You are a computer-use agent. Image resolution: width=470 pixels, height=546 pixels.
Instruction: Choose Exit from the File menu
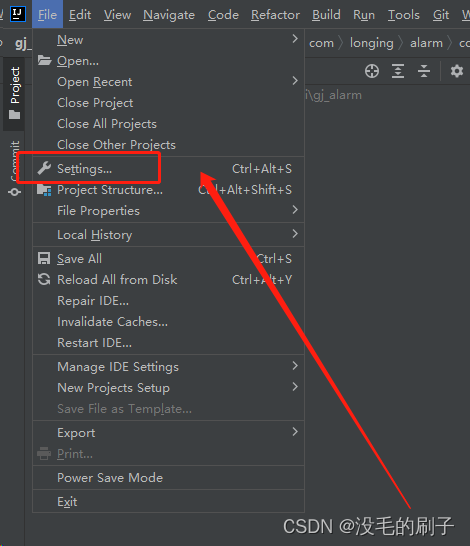(x=169, y=502)
